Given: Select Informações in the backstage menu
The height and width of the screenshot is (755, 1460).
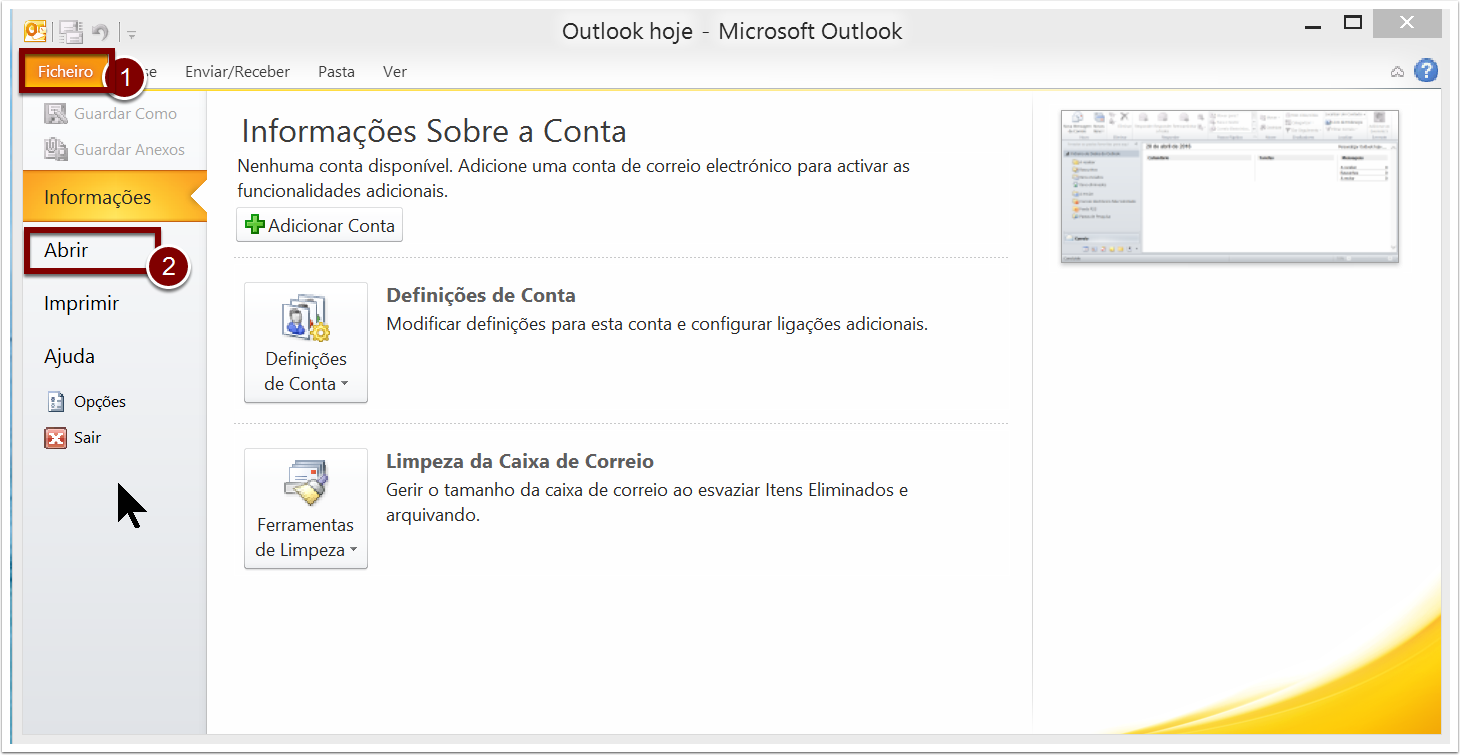Looking at the screenshot, I should pos(114,197).
